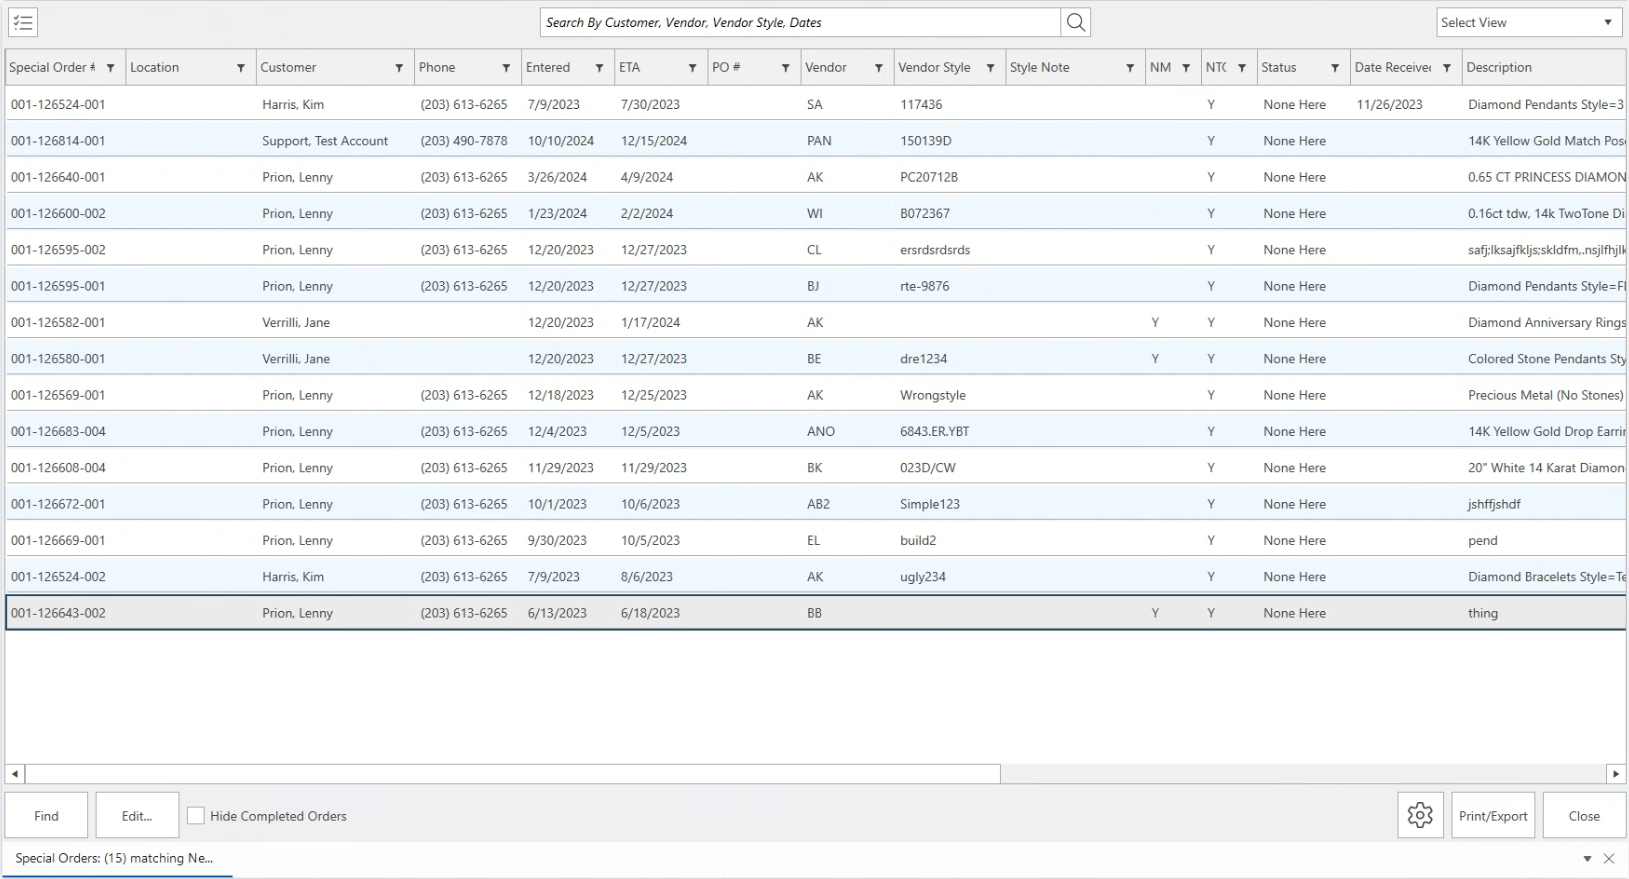Screen dimensions: 1629x879
Task: Select order 001-126569-001 row
Action: click(x=815, y=395)
